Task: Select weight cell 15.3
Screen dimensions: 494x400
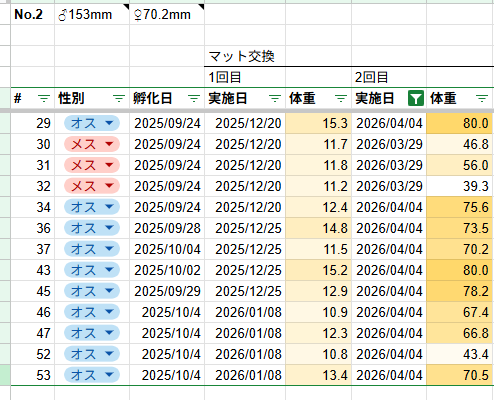Action: 318,123
